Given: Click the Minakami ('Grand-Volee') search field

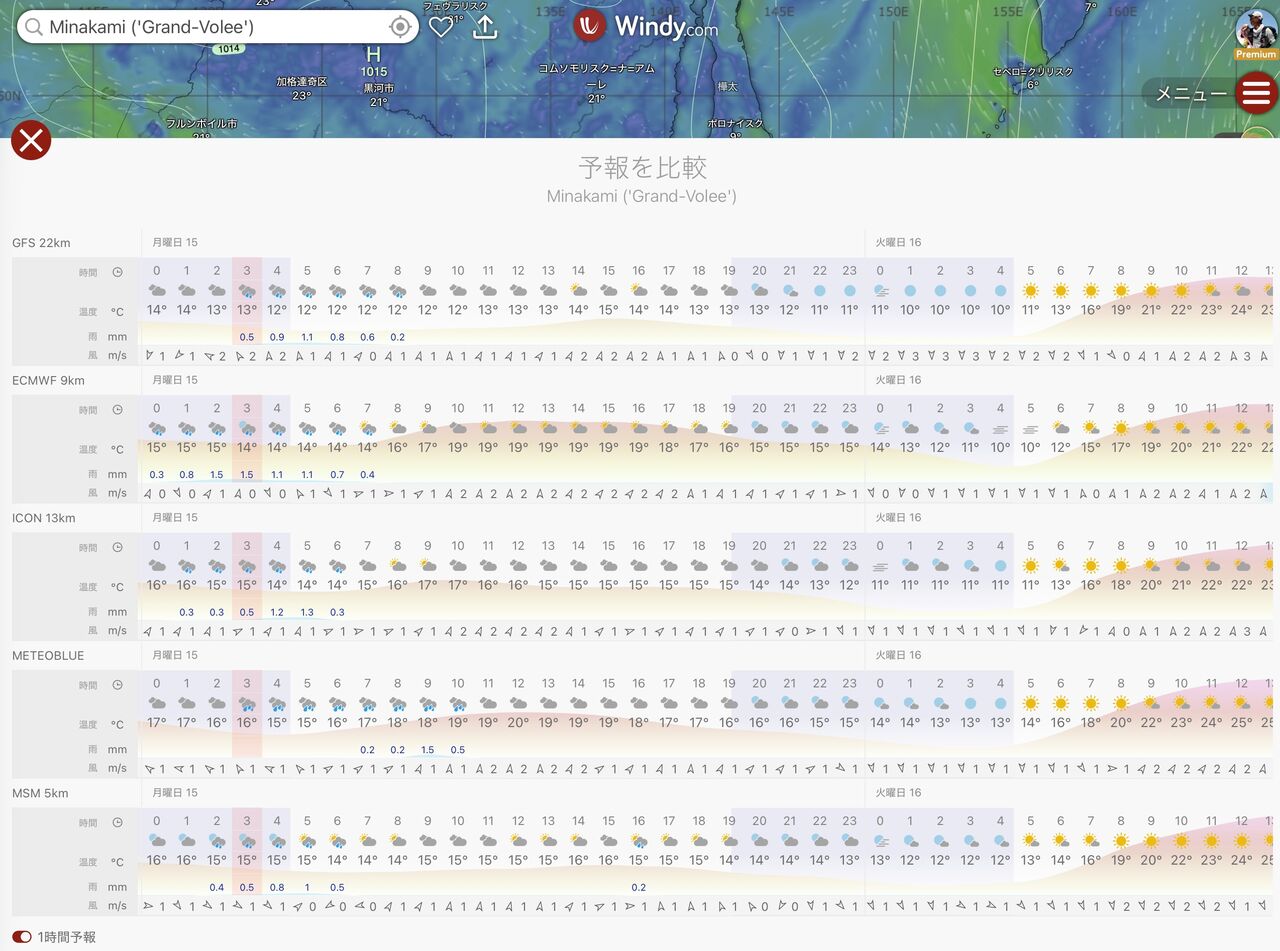Looking at the screenshot, I should click(218, 27).
